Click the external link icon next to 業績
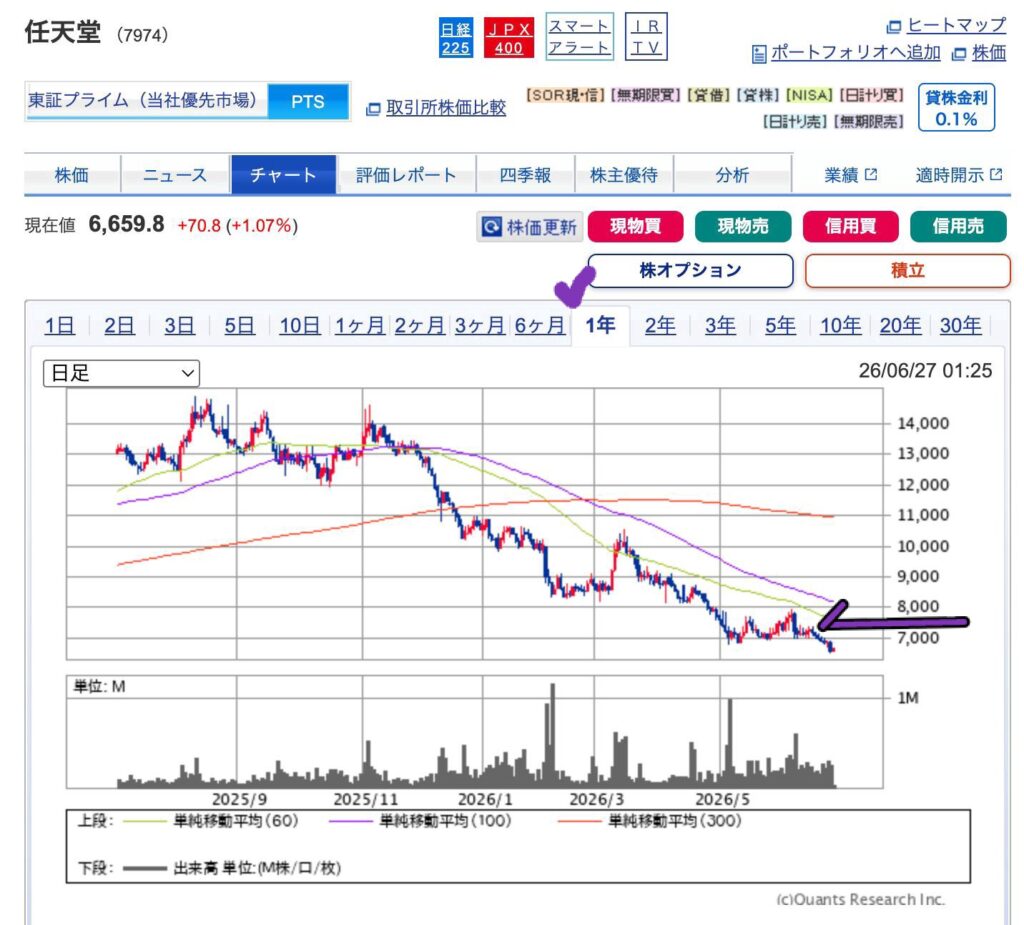1024x925 pixels. 871,174
